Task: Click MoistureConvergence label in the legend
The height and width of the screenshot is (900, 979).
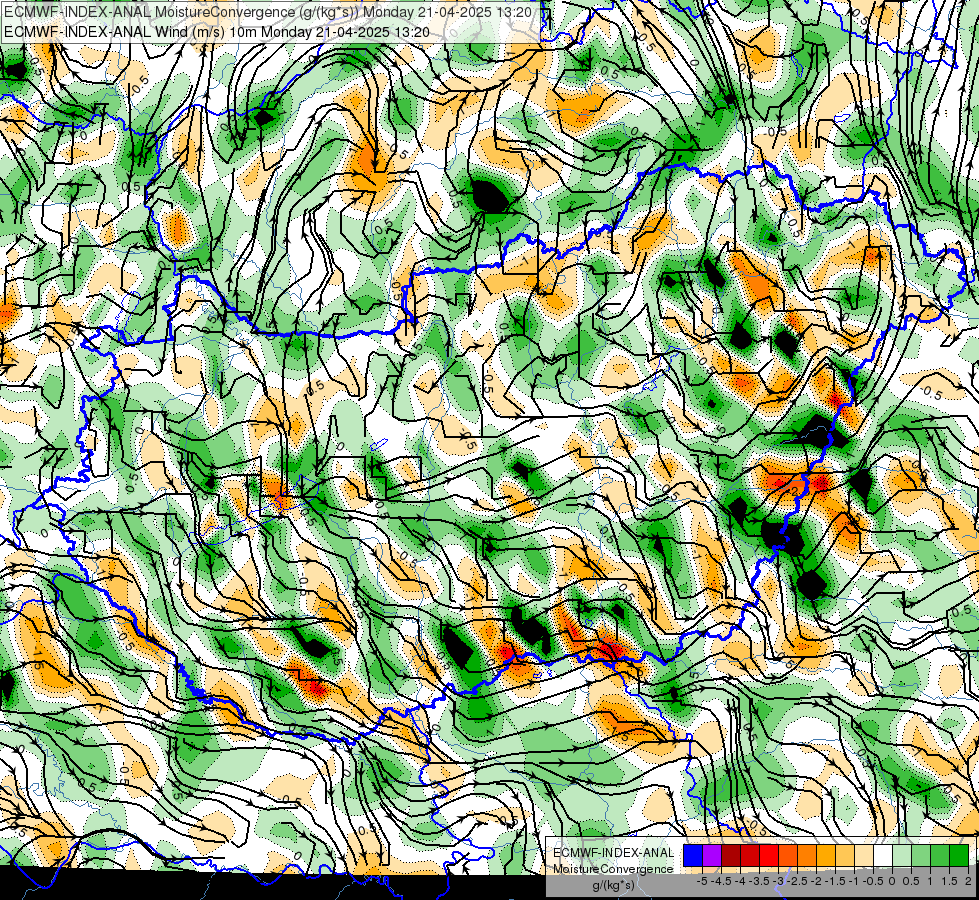Action: click(613, 869)
